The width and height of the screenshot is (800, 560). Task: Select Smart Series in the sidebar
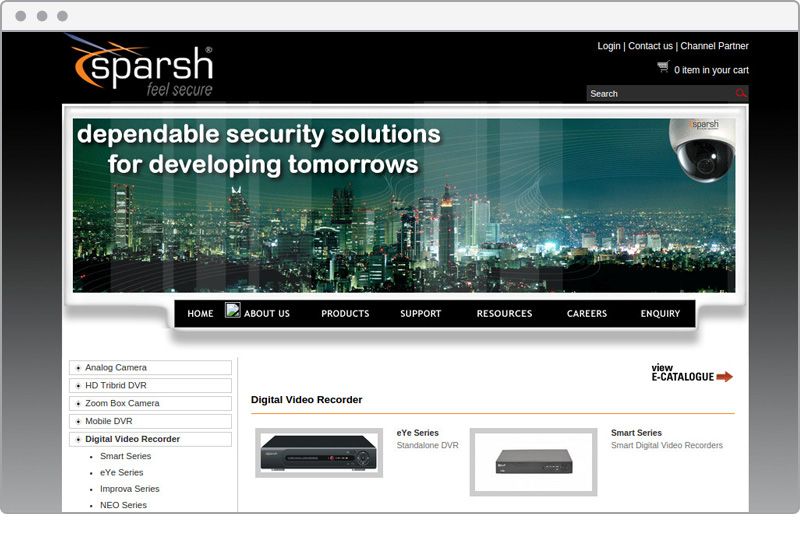pyautogui.click(x=126, y=456)
